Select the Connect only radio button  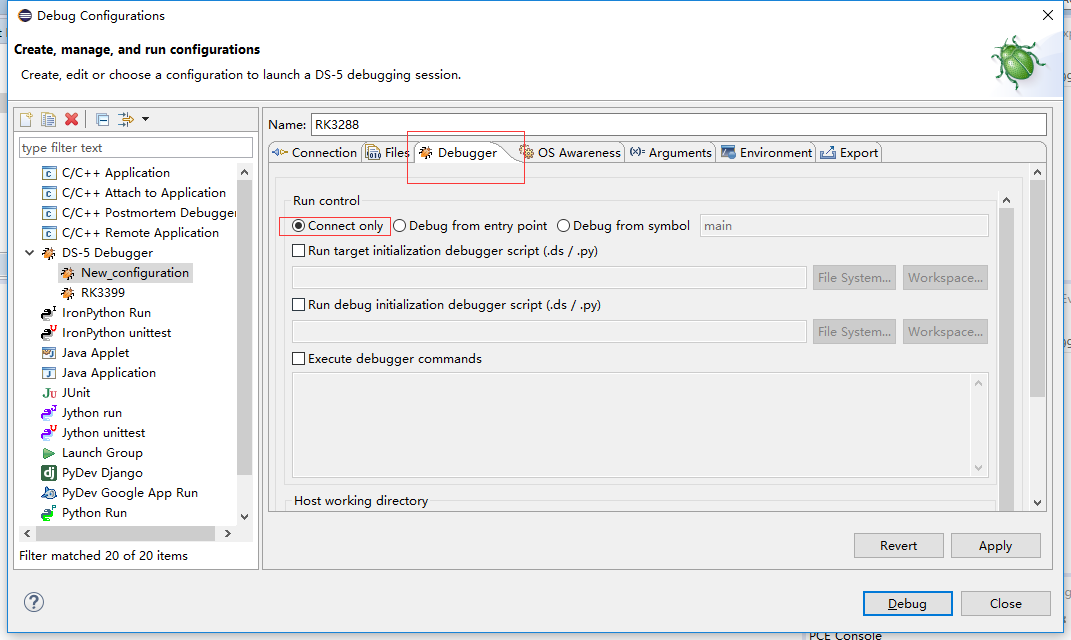[298, 225]
